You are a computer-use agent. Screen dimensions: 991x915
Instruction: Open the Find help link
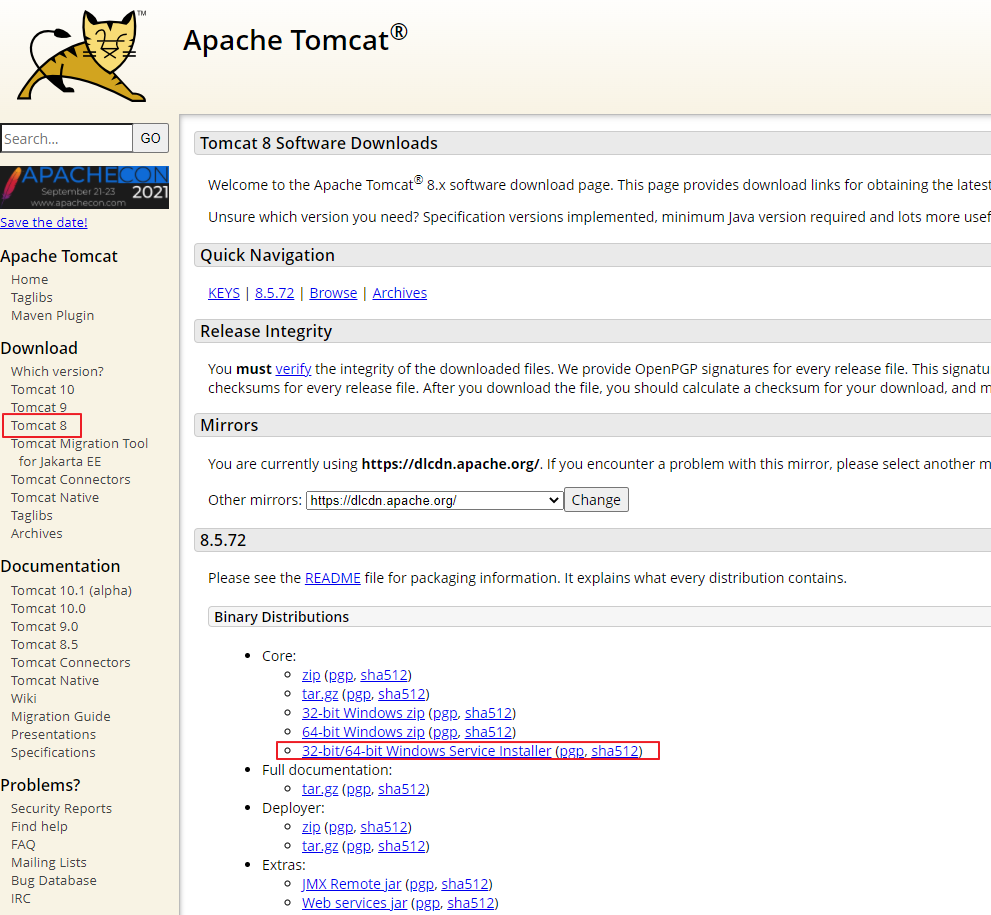[39, 827]
